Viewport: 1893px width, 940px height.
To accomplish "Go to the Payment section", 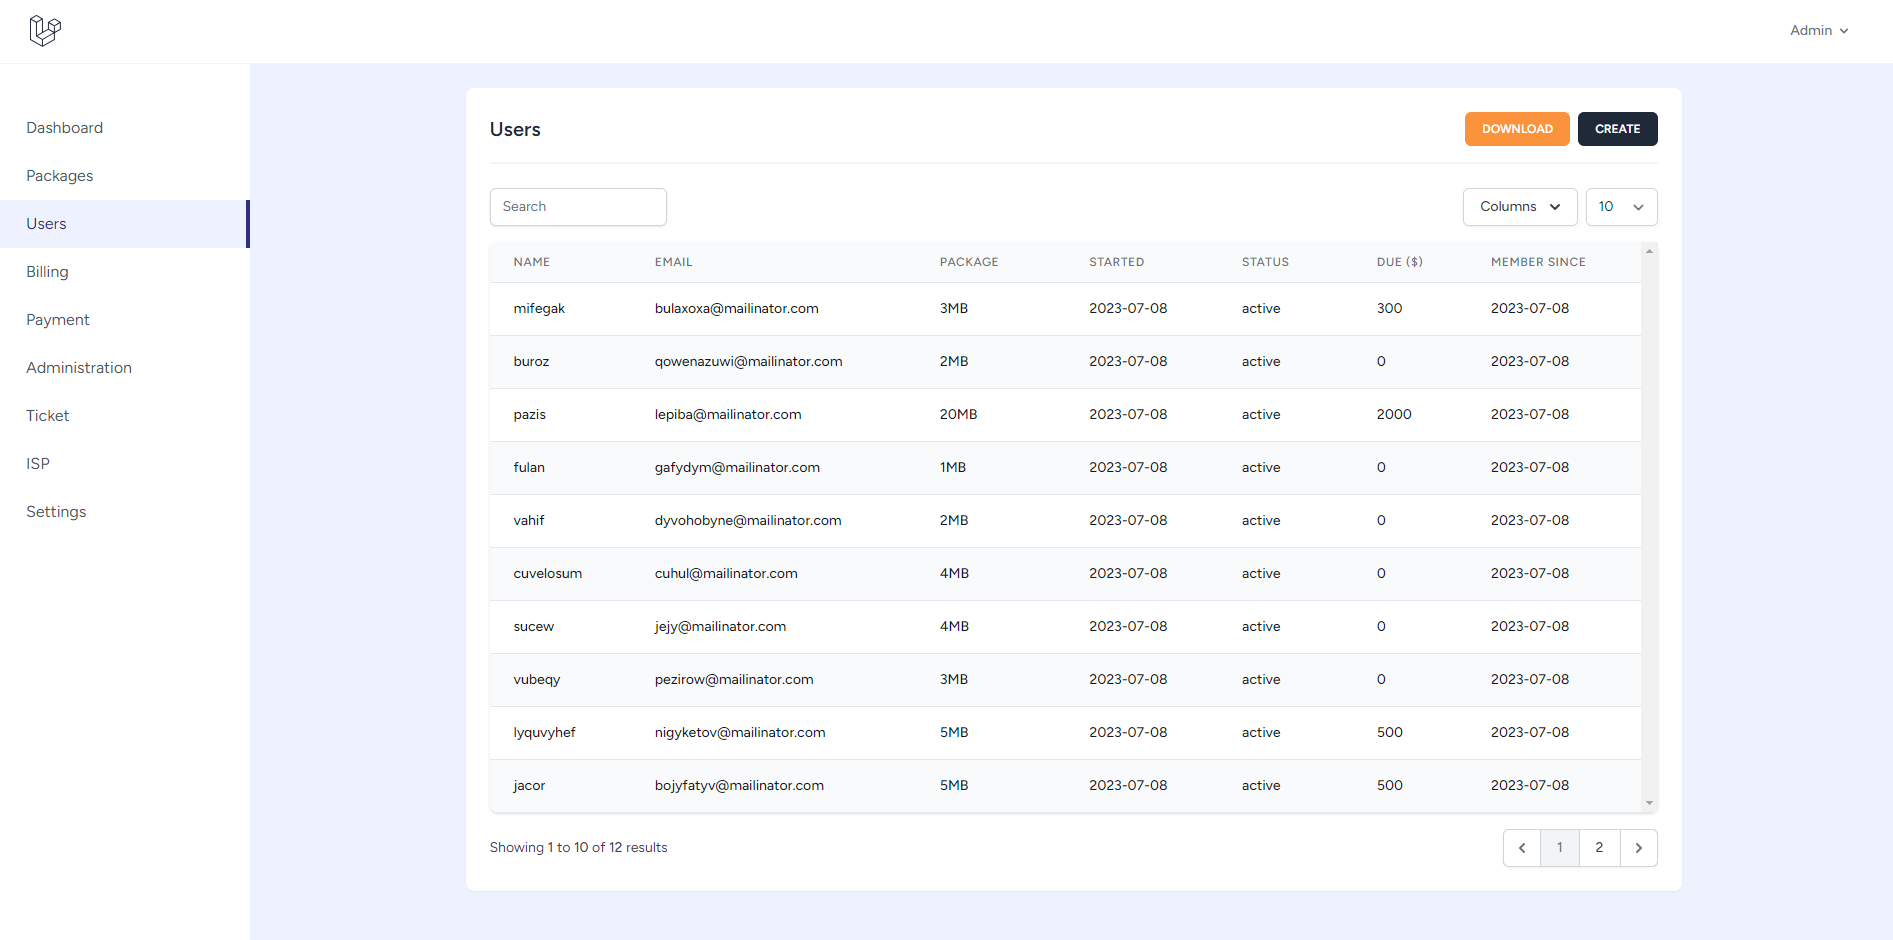I will (x=57, y=319).
